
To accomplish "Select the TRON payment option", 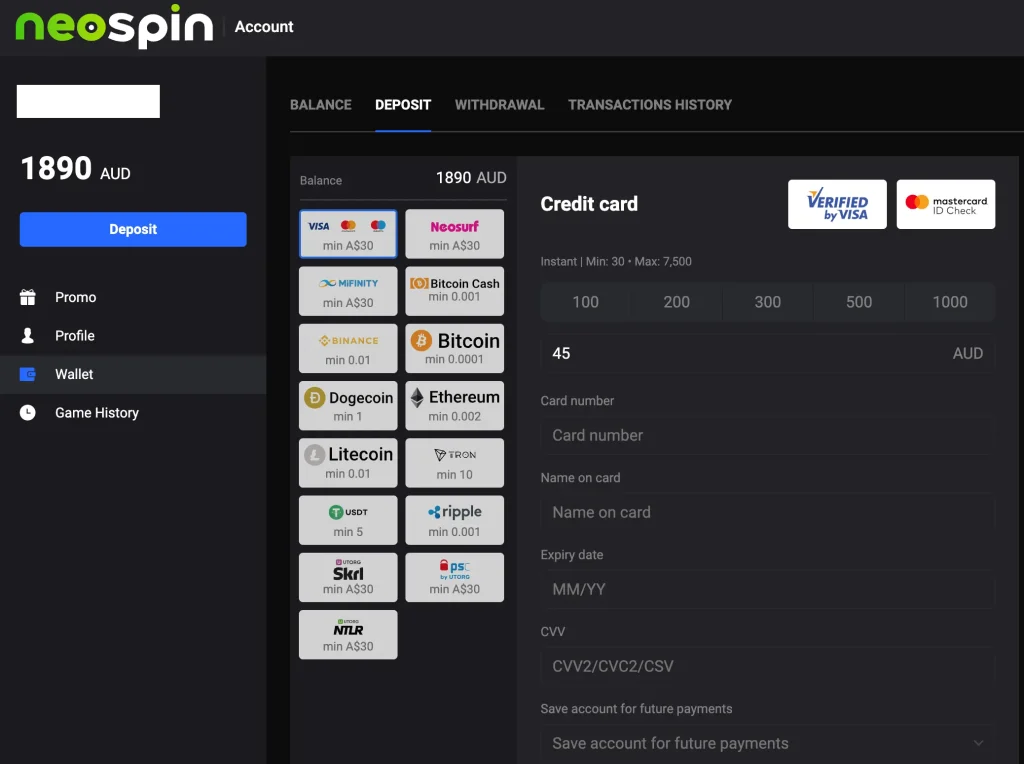I will click(x=454, y=462).
